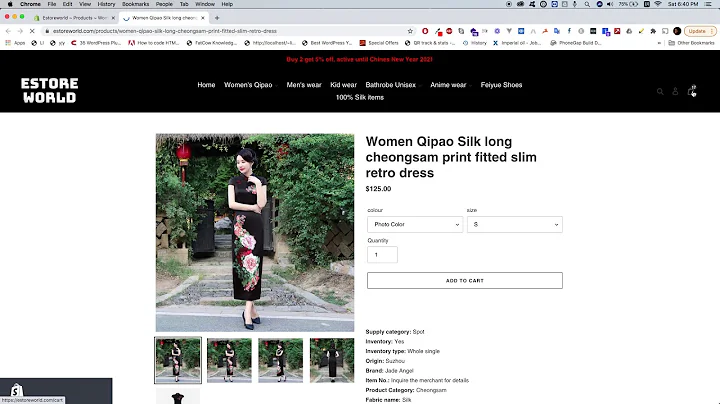Open the purple gear extension icon
This screenshot has width=720, height=404.
click(x=497, y=31)
